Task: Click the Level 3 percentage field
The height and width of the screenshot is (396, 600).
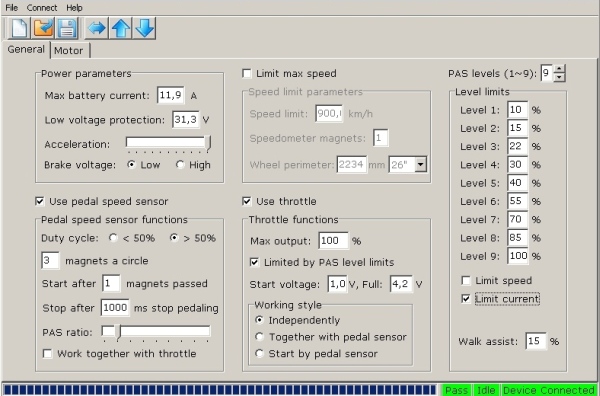Action: pos(518,146)
